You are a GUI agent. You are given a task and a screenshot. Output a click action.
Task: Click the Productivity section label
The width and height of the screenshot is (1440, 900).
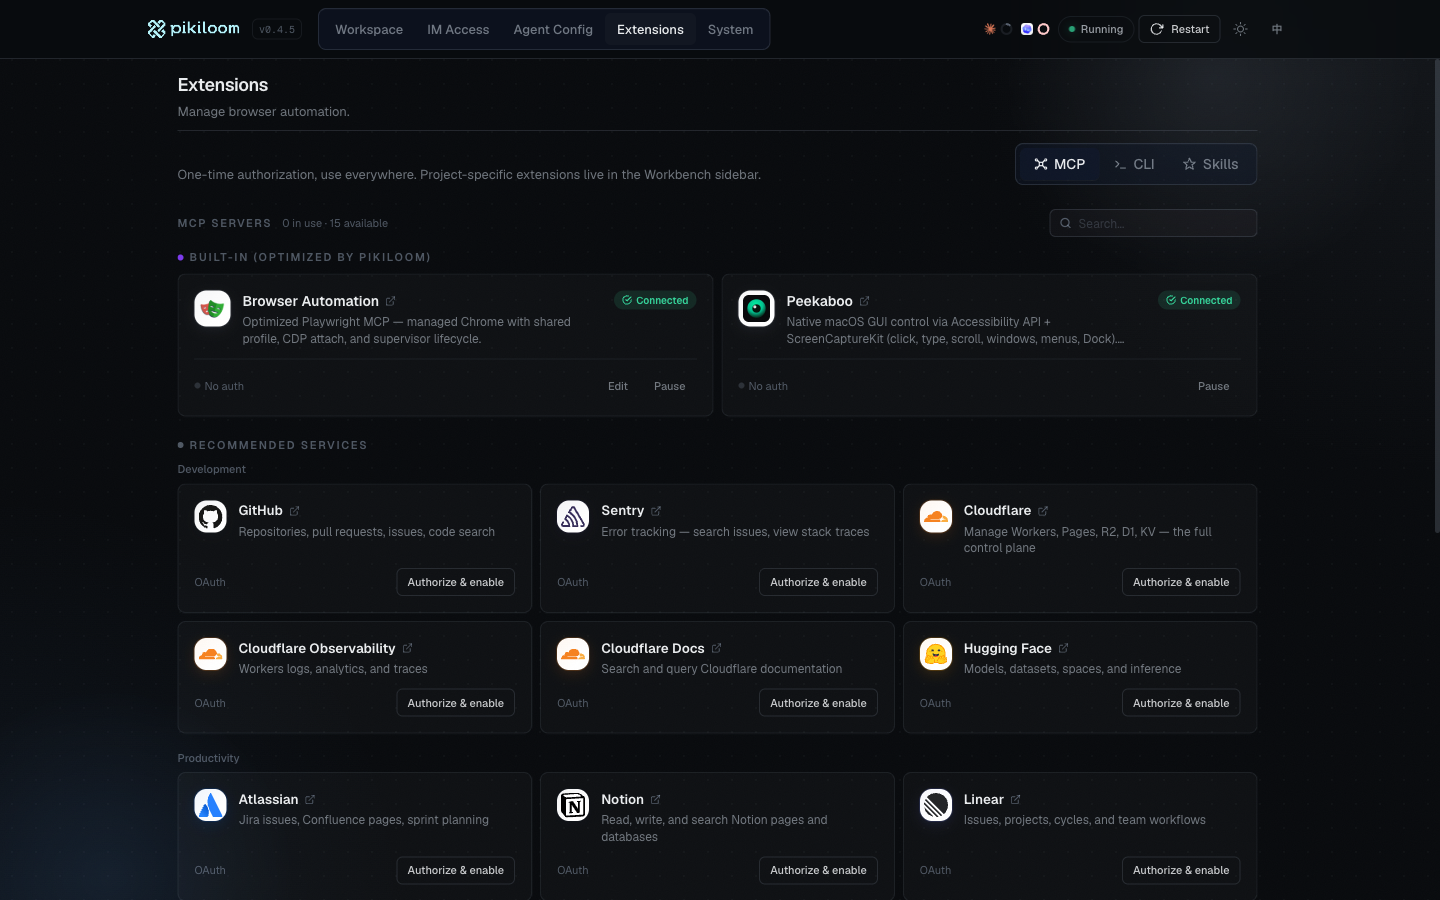click(208, 758)
